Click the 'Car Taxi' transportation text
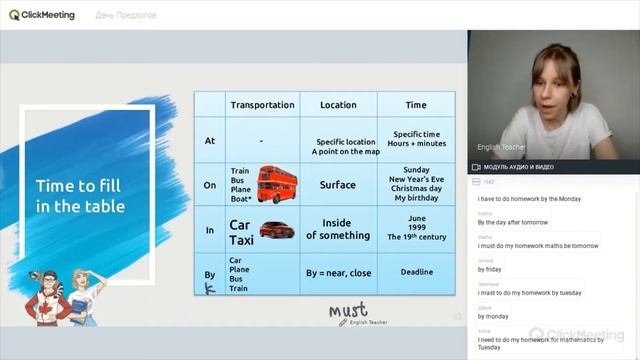The width and height of the screenshot is (640, 360). (x=242, y=232)
